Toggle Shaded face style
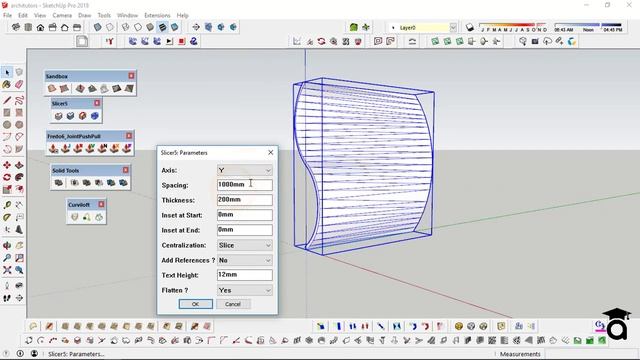The width and height of the screenshot is (640, 360). coord(150,27)
